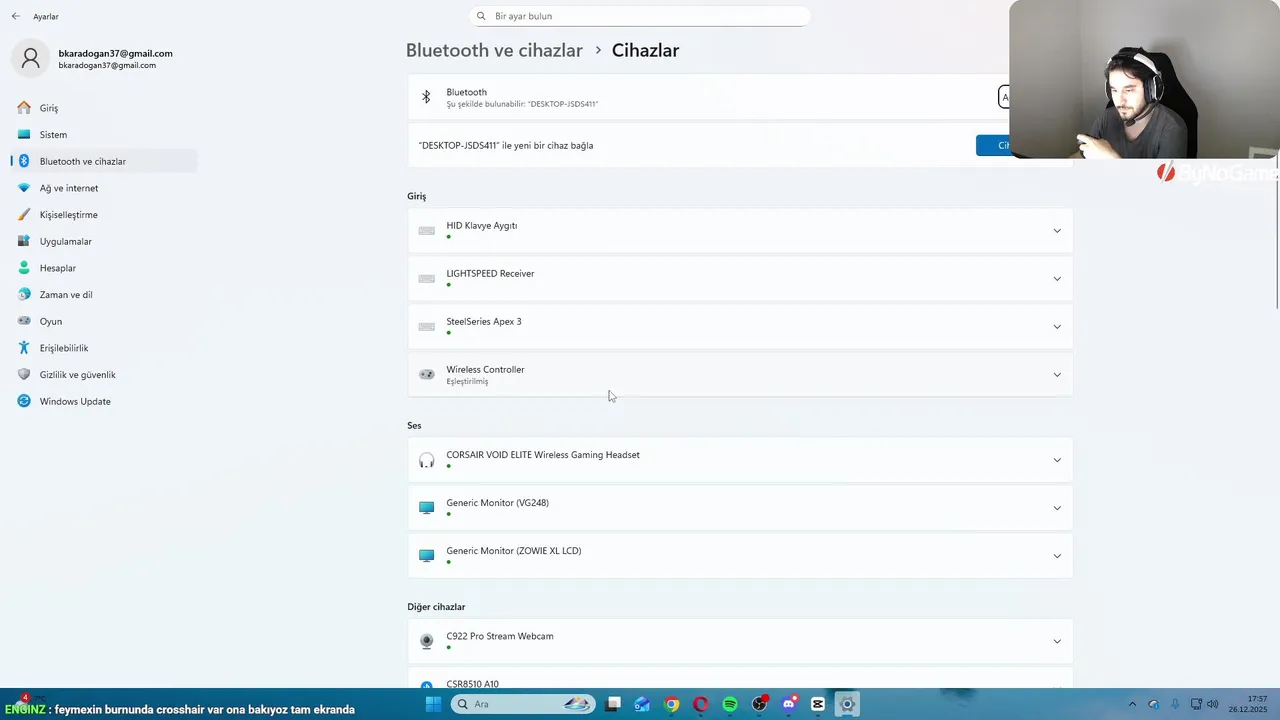Image resolution: width=1280 pixels, height=720 pixels.
Task: Click the ZOWIE XL LCD monitor icon
Action: point(427,556)
